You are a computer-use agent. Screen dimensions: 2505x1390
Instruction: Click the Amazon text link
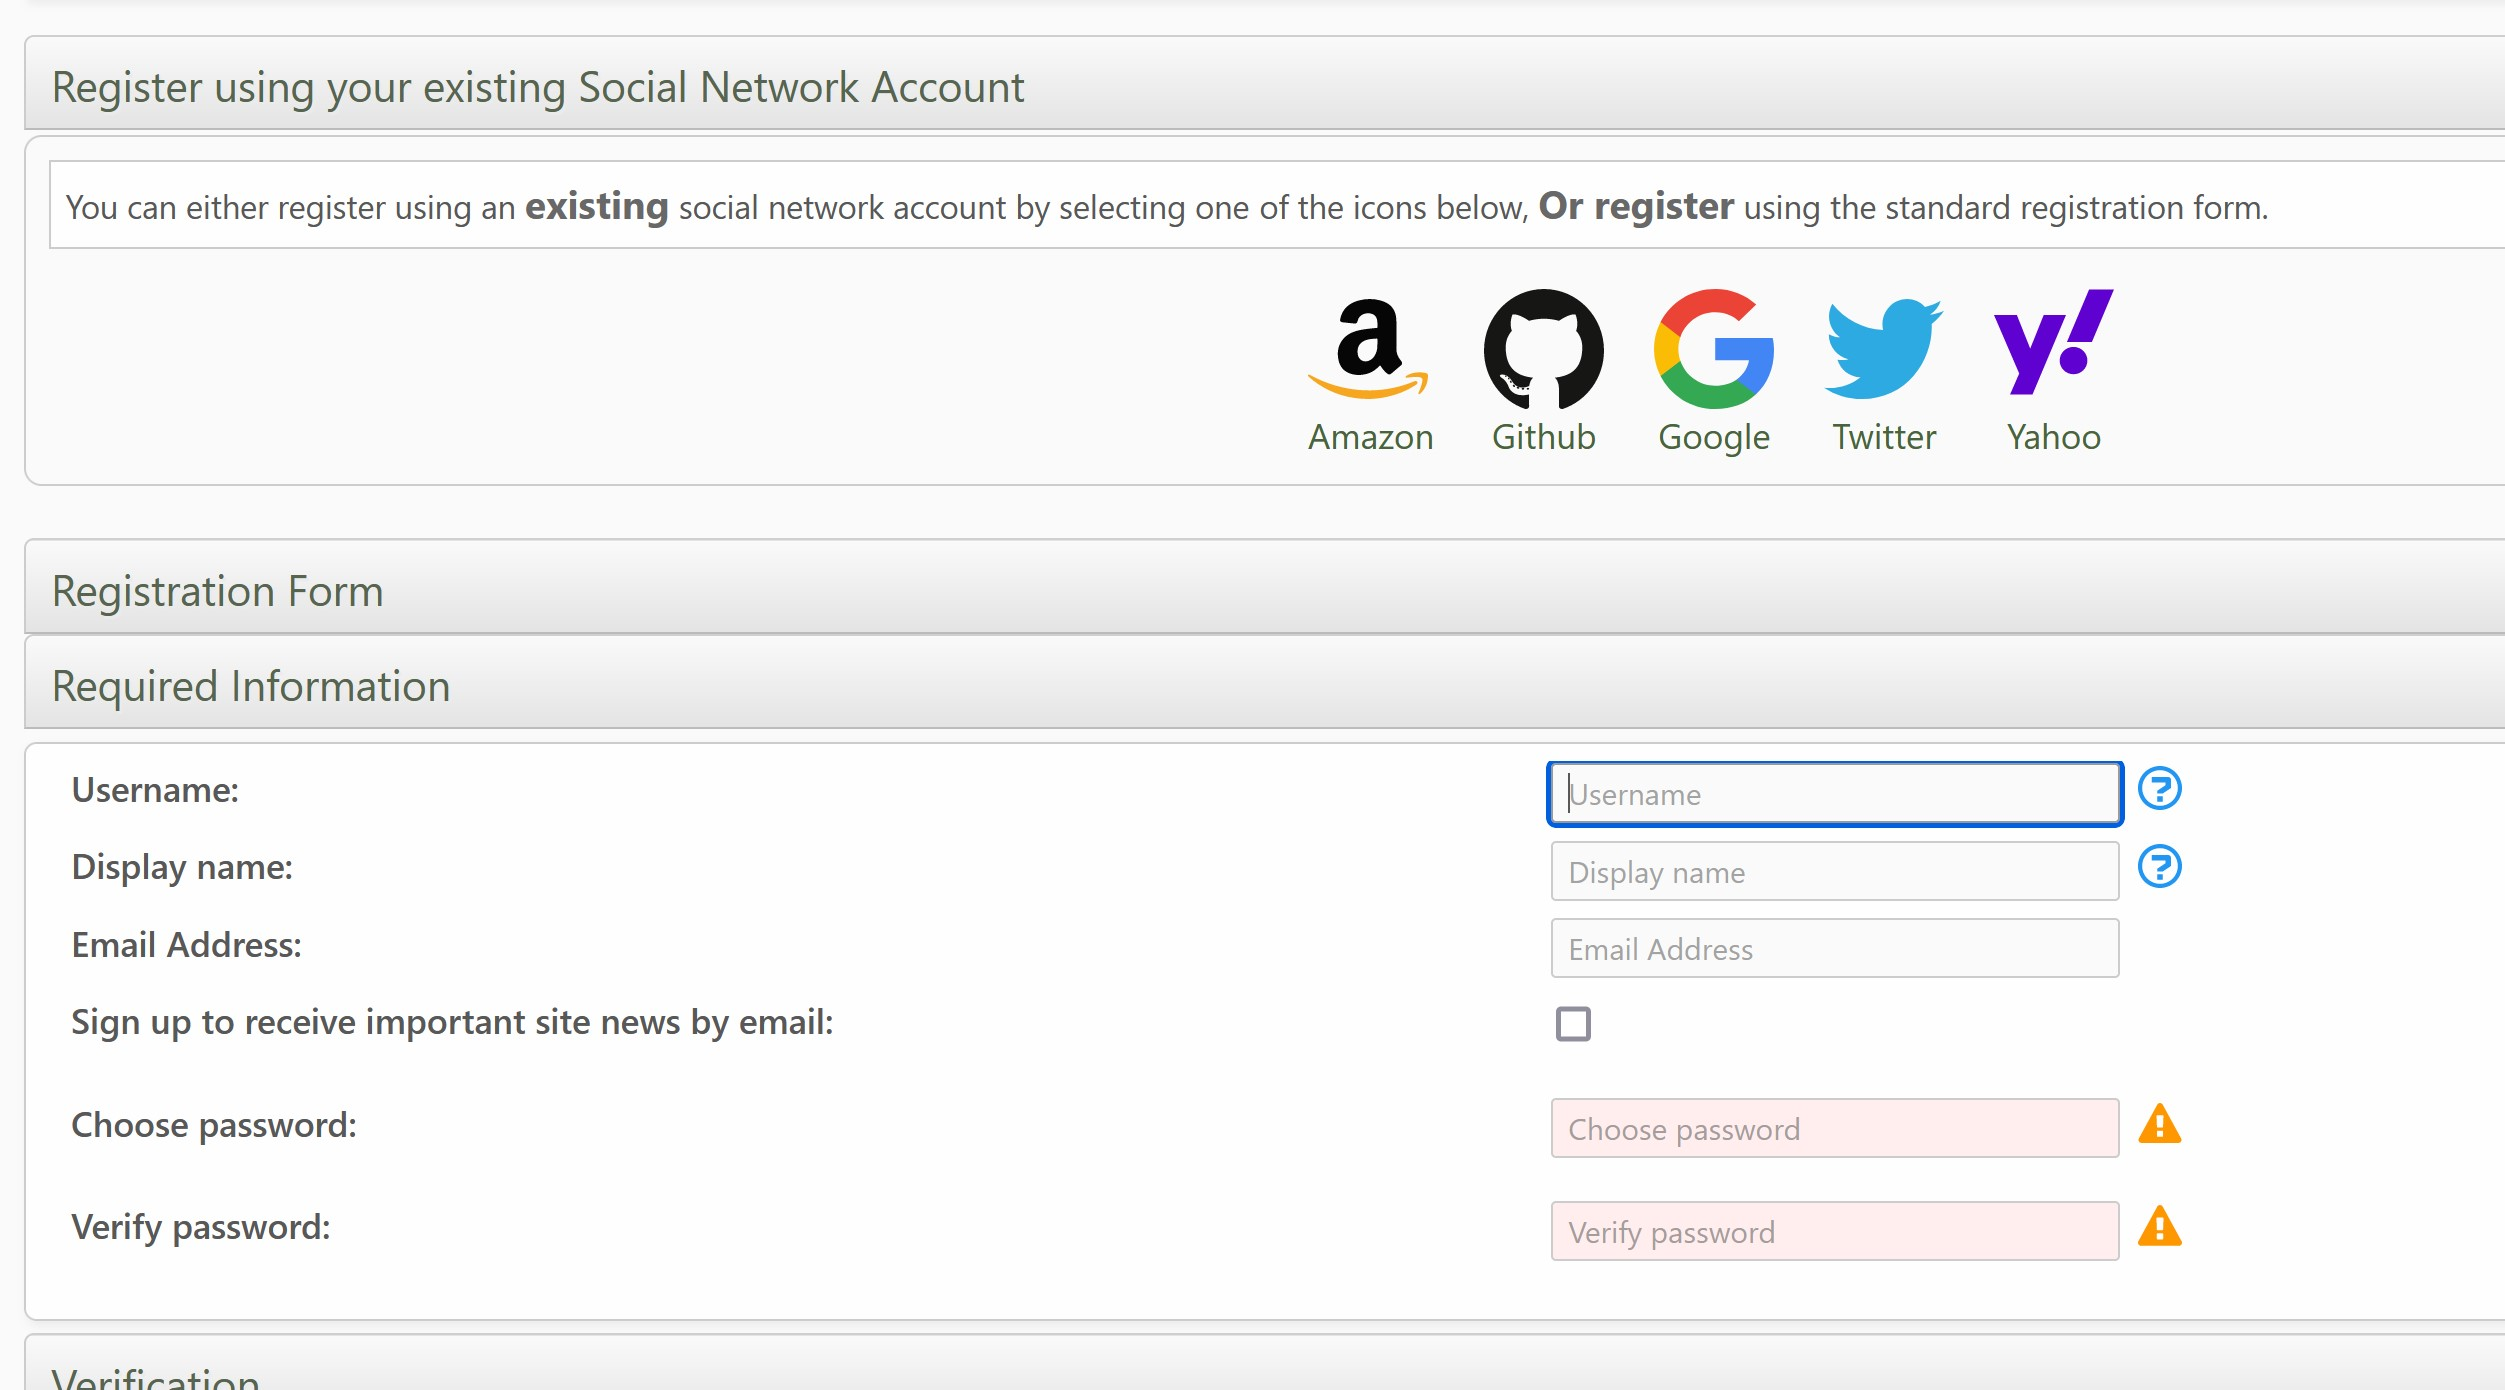click(1370, 437)
